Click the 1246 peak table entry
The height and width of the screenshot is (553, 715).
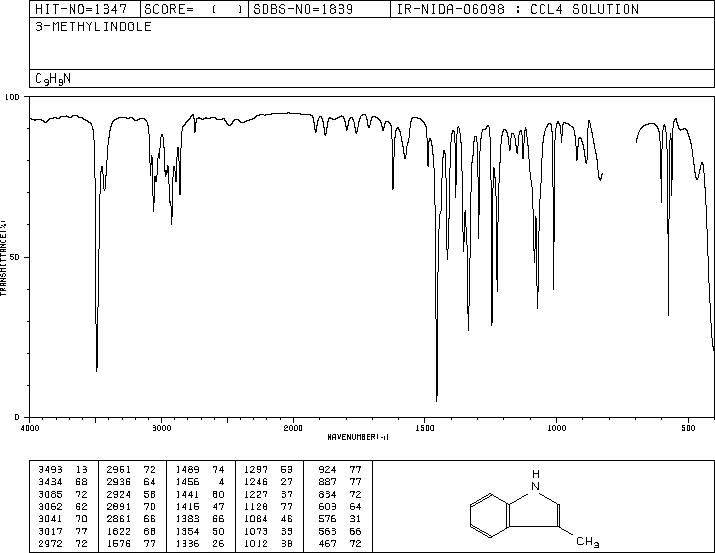pos(269,482)
